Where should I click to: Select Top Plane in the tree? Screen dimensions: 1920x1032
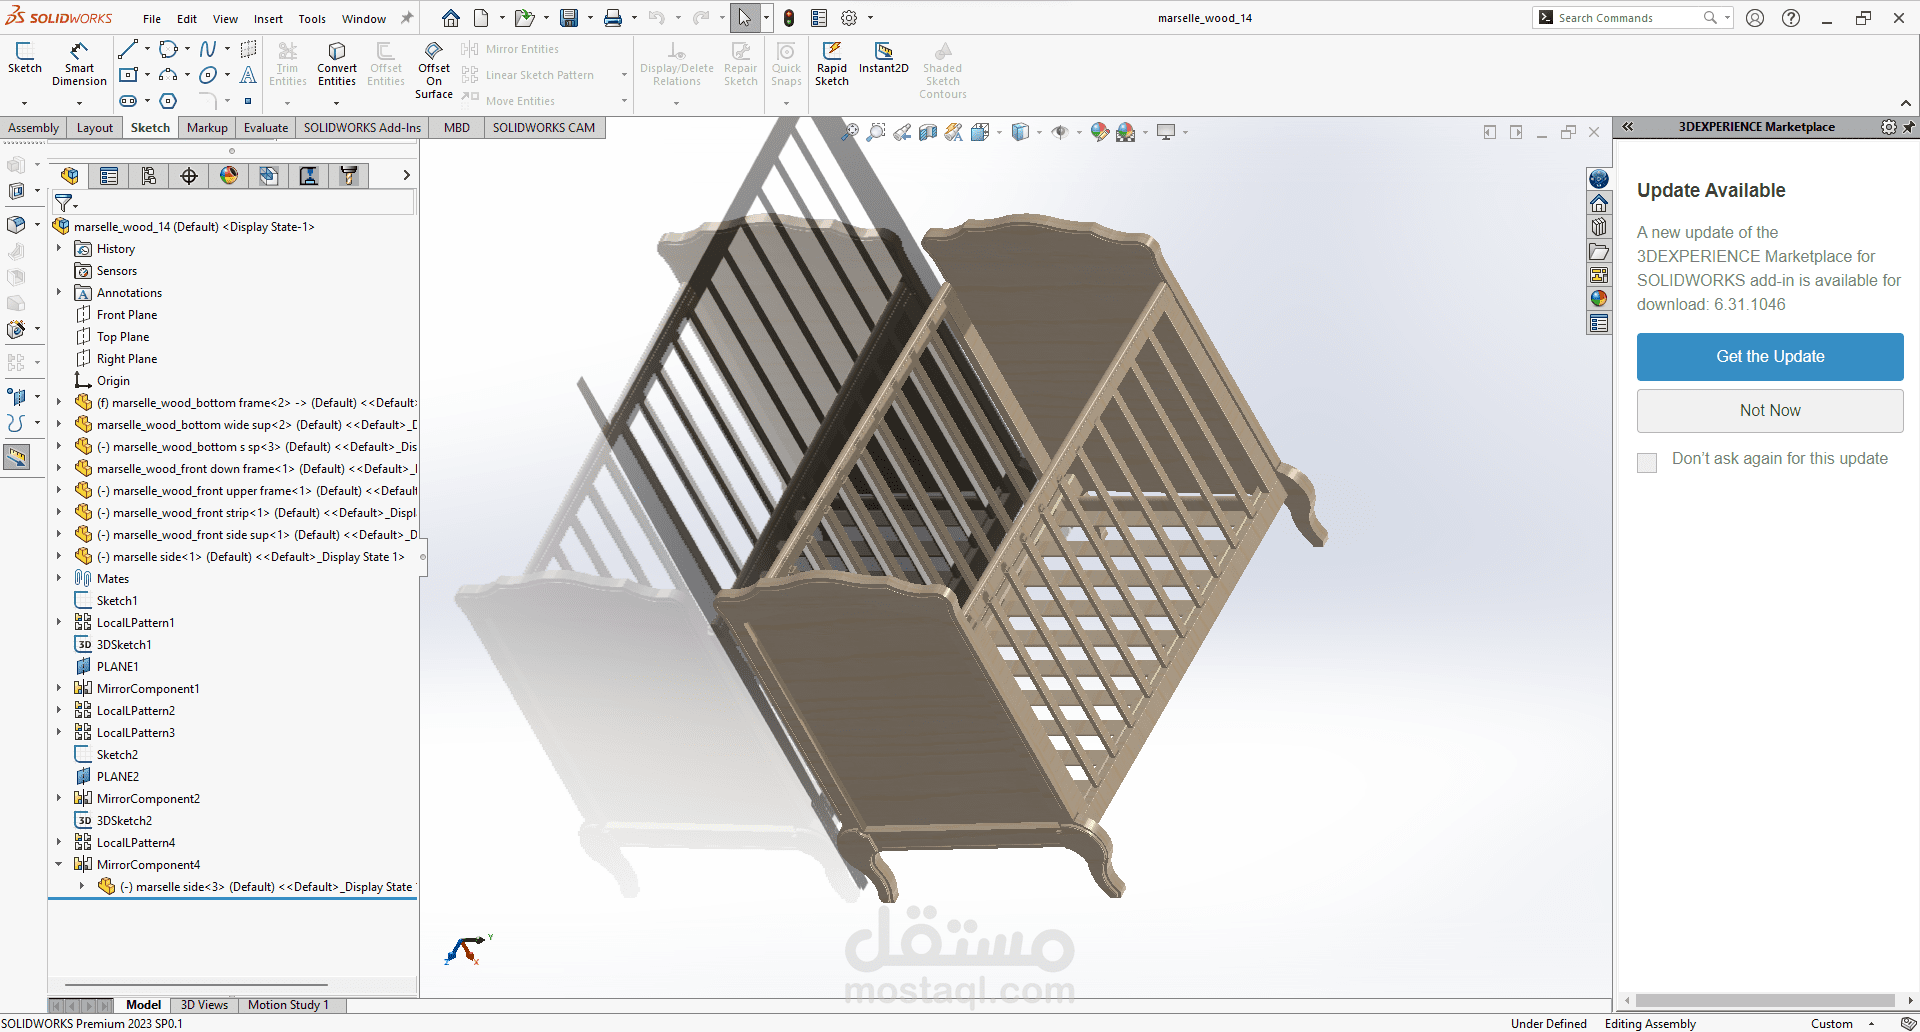(123, 337)
